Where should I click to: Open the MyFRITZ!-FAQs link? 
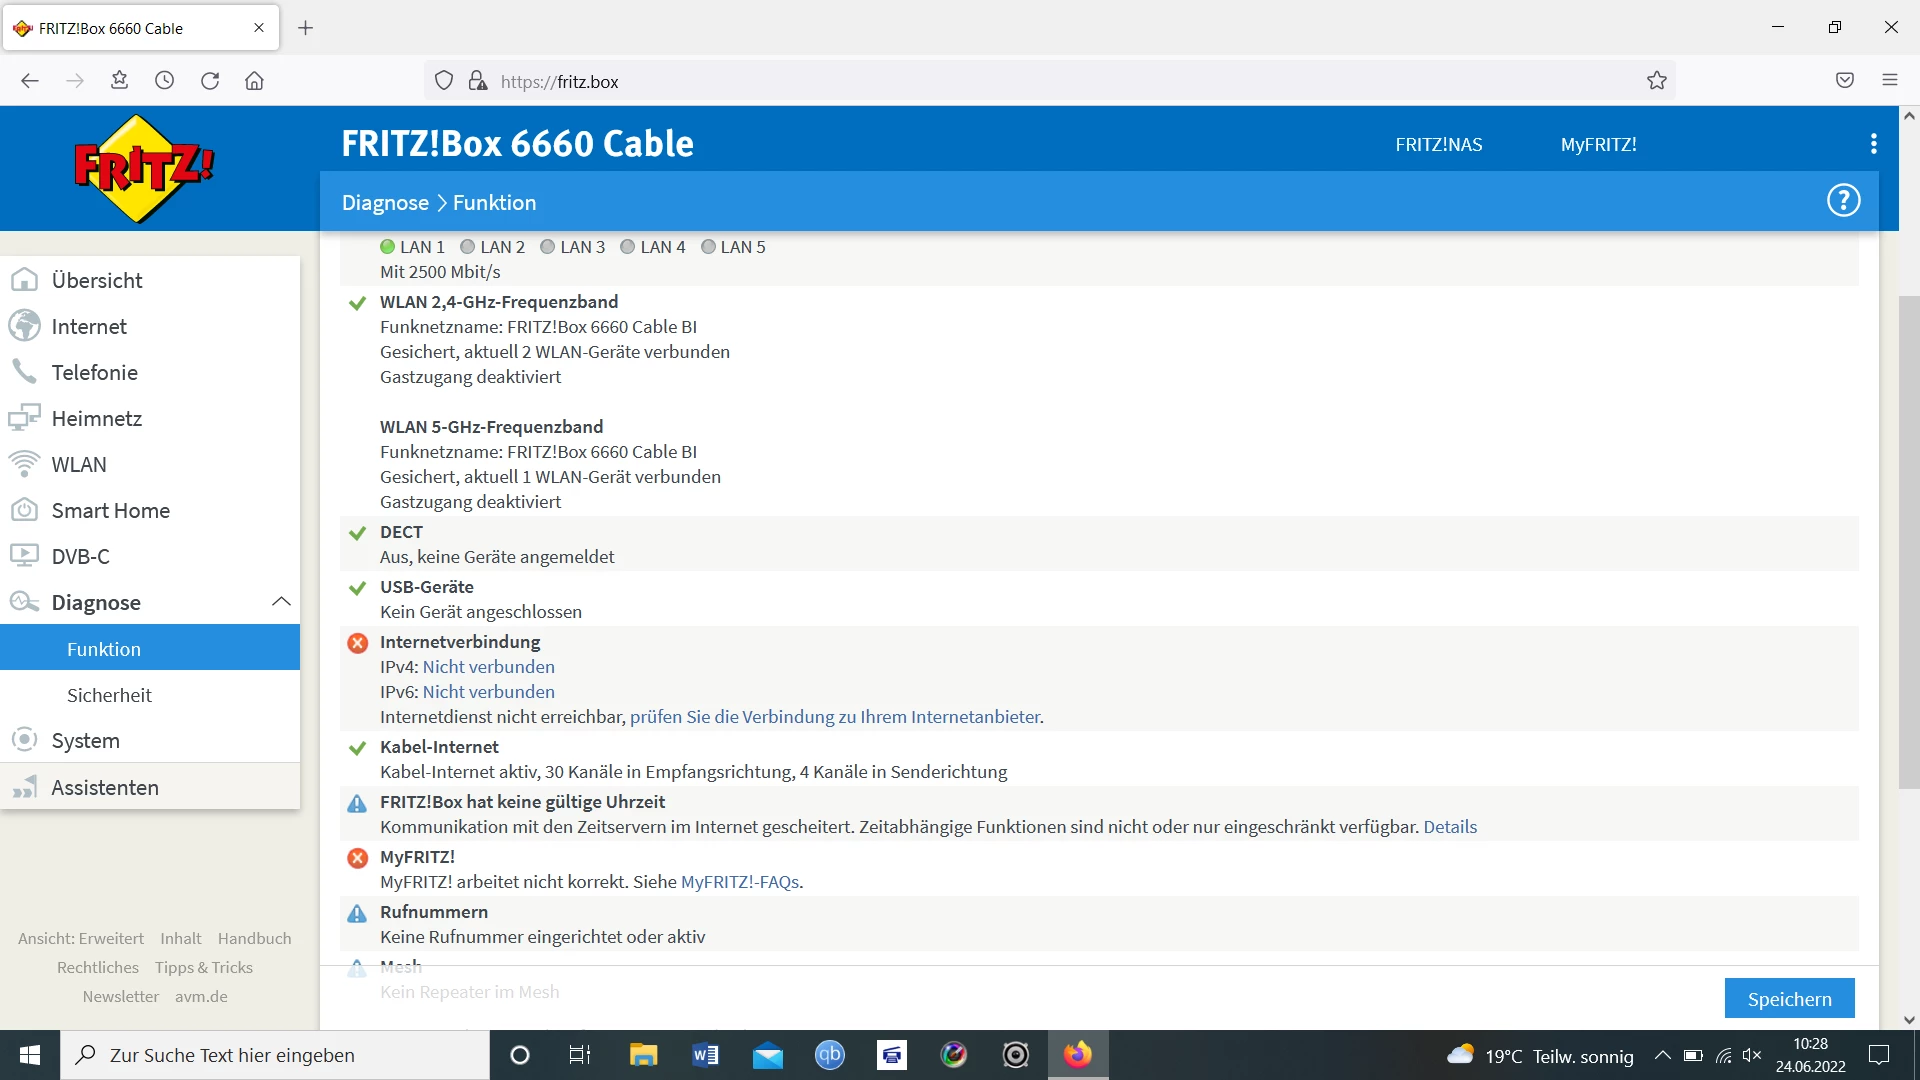pos(739,882)
